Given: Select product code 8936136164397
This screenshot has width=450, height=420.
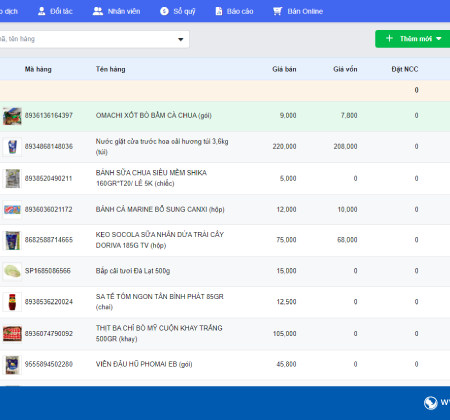Looking at the screenshot, I should click(x=49, y=116).
